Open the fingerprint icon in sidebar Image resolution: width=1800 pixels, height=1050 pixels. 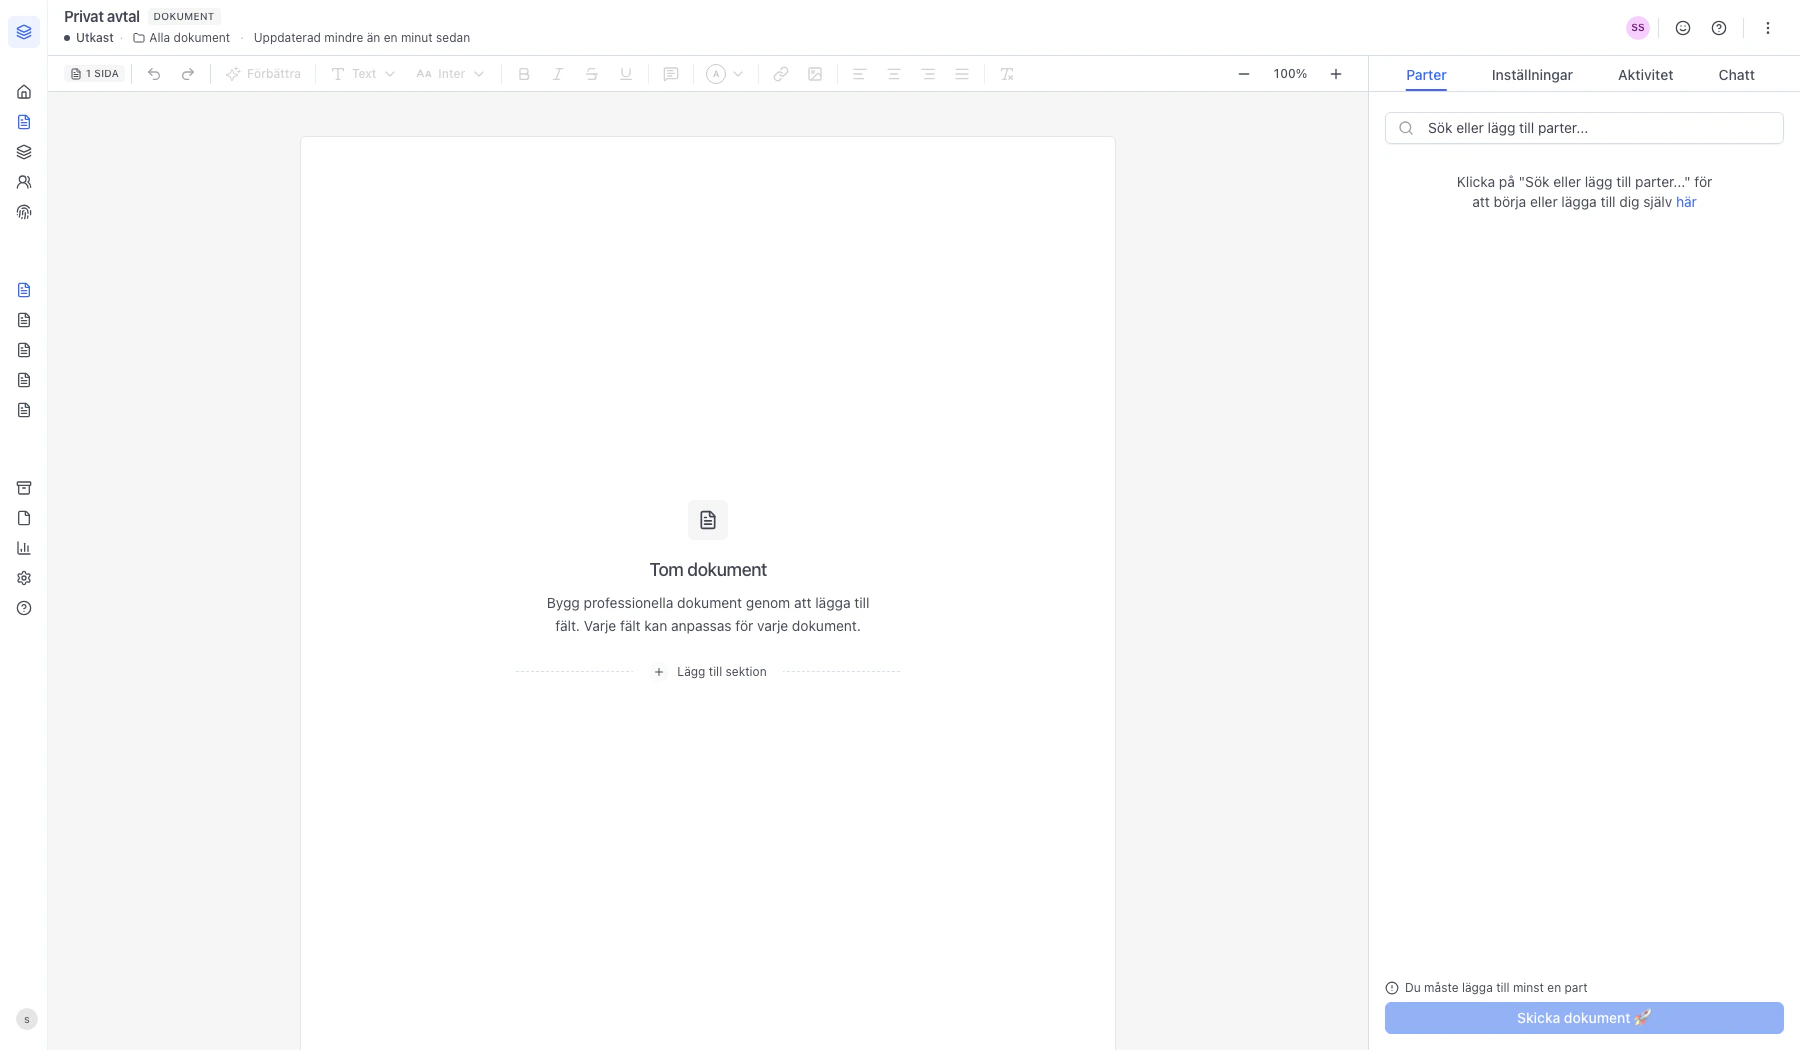(x=24, y=212)
